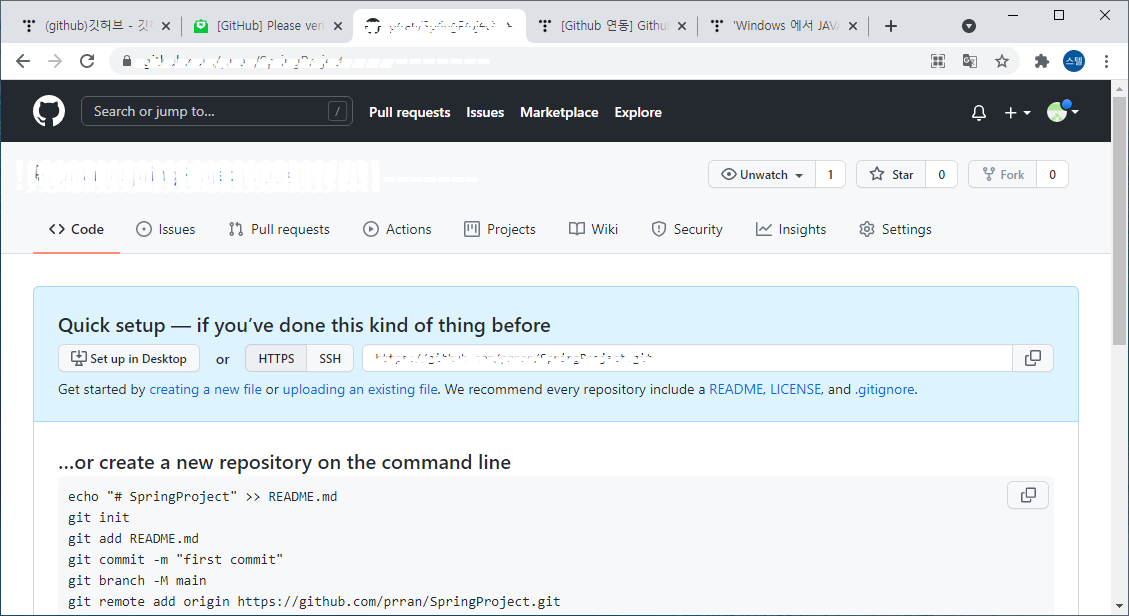Image resolution: width=1129 pixels, height=616 pixels.
Task: Open the Security tab
Action: [x=687, y=229]
